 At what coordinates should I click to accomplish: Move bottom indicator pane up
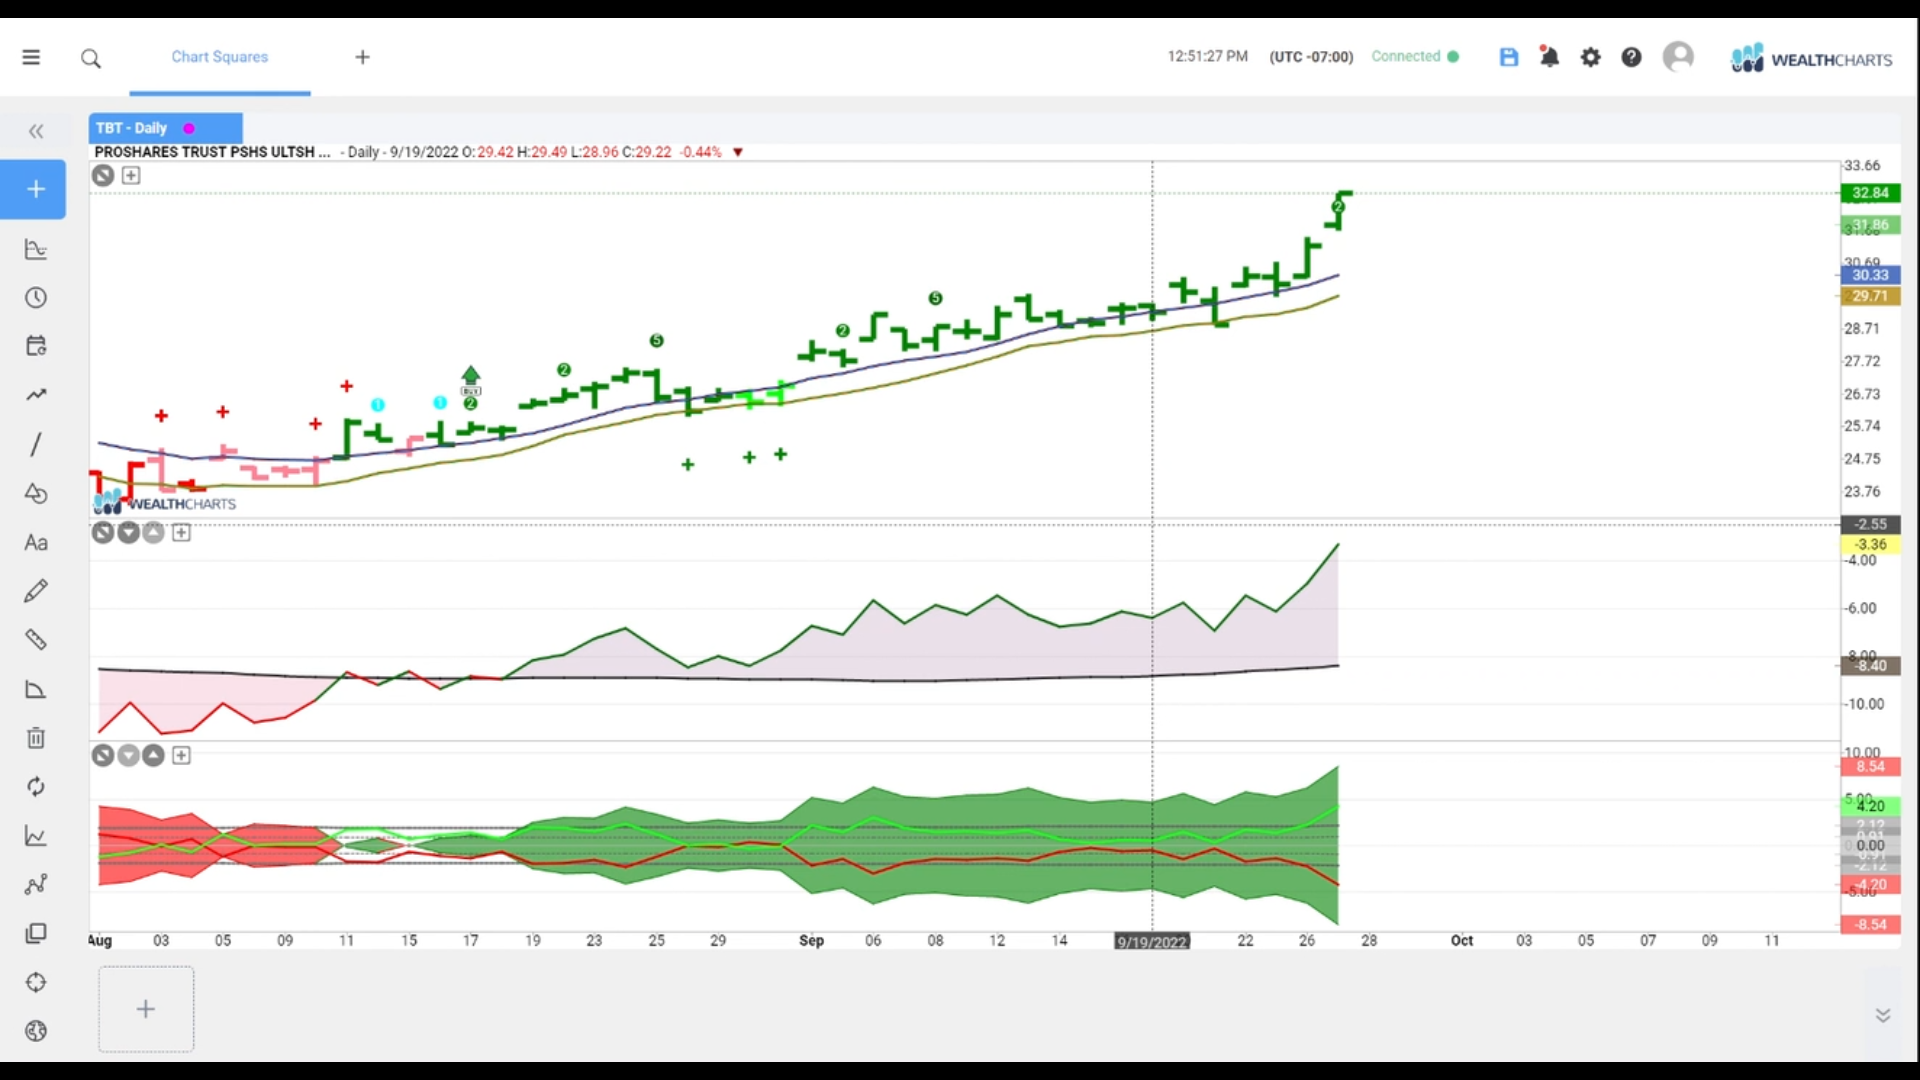click(x=153, y=755)
